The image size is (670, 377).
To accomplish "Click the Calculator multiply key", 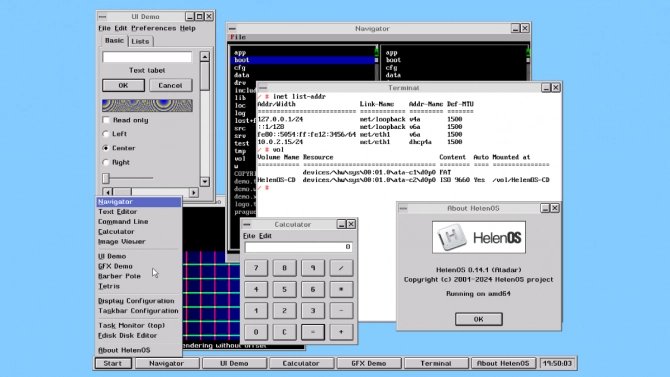I will (341, 289).
